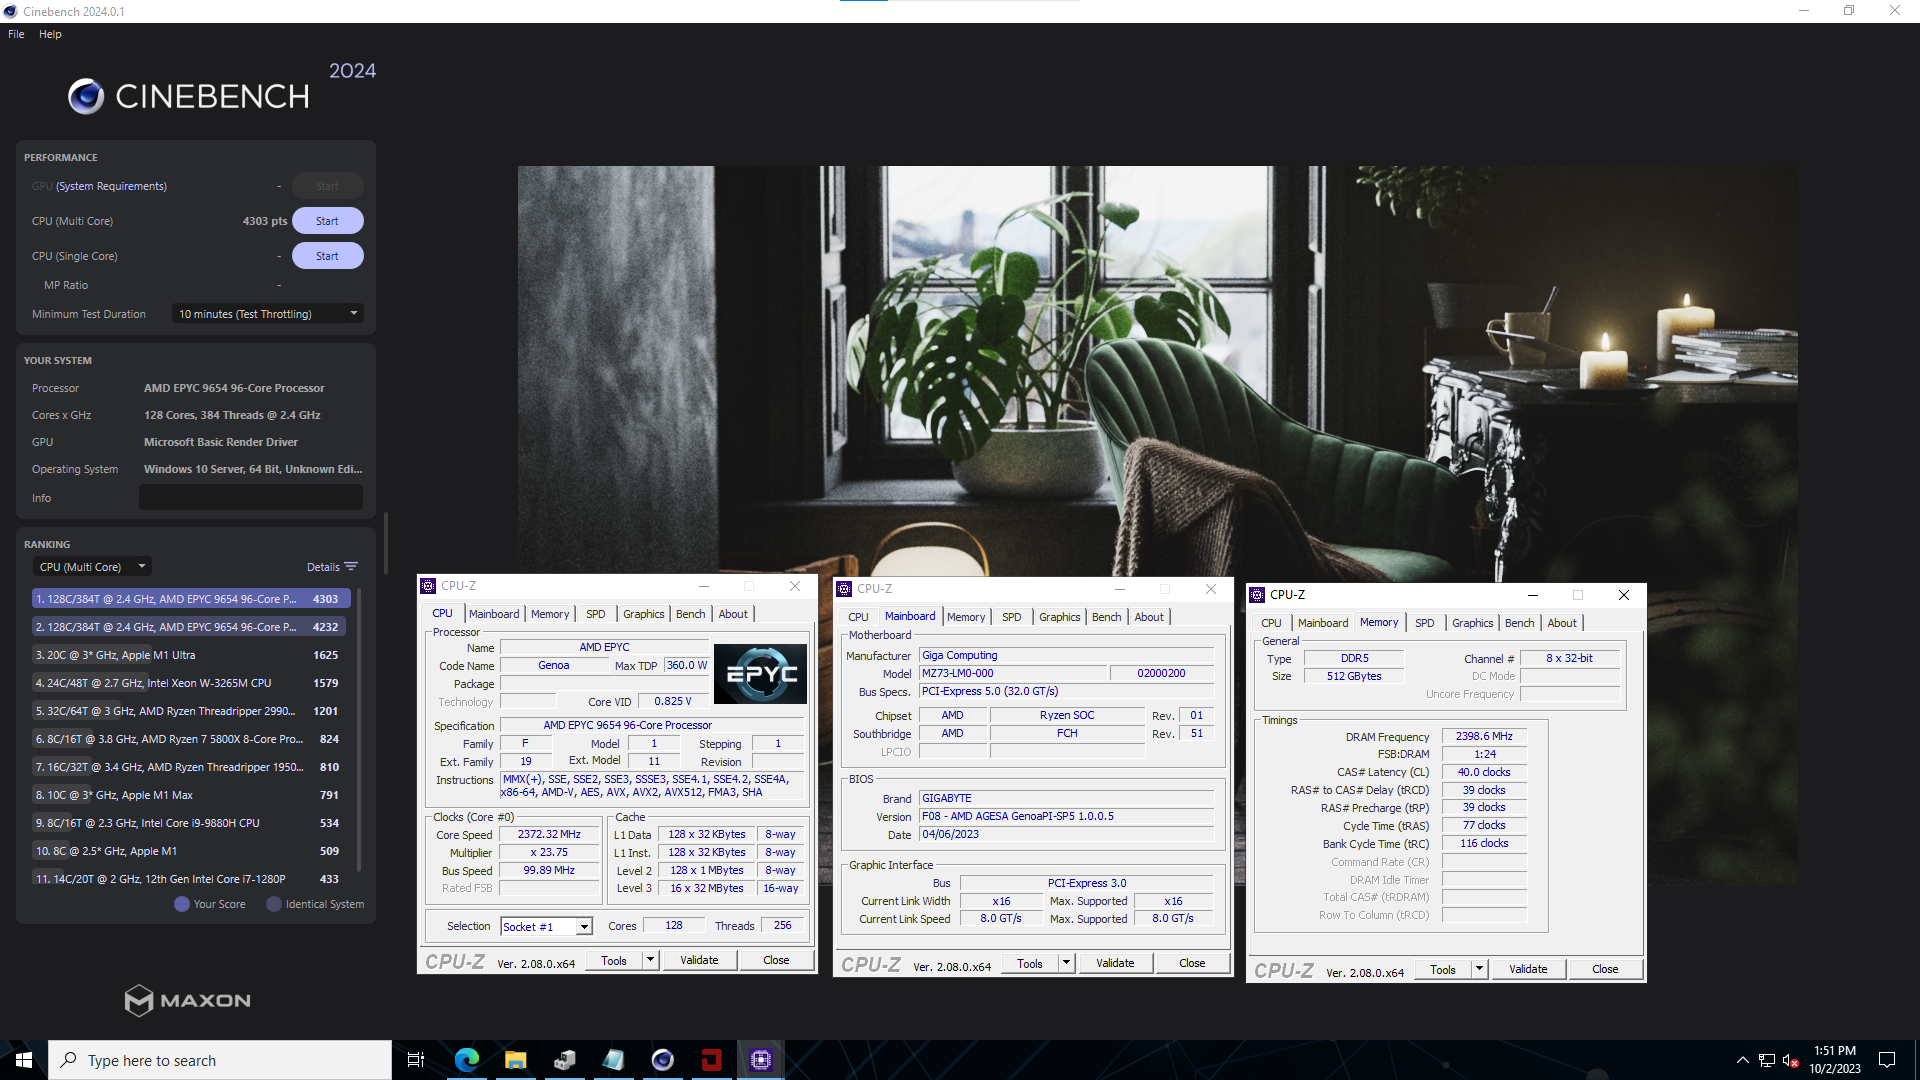1920x1080 pixels.
Task: Open the ranking Details filter icon
Action: point(351,567)
